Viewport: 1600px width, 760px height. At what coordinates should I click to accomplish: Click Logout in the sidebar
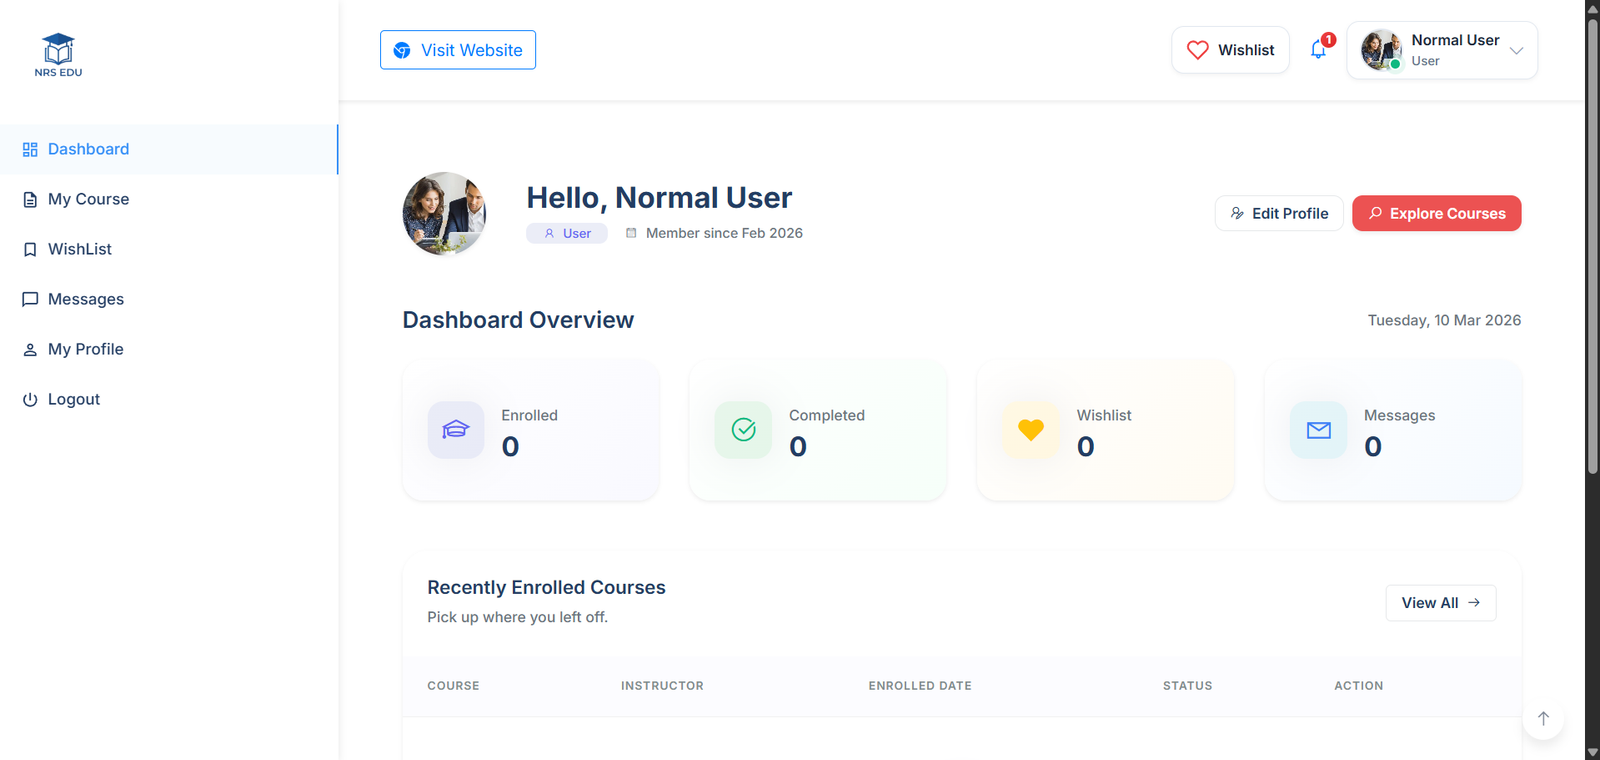(74, 399)
